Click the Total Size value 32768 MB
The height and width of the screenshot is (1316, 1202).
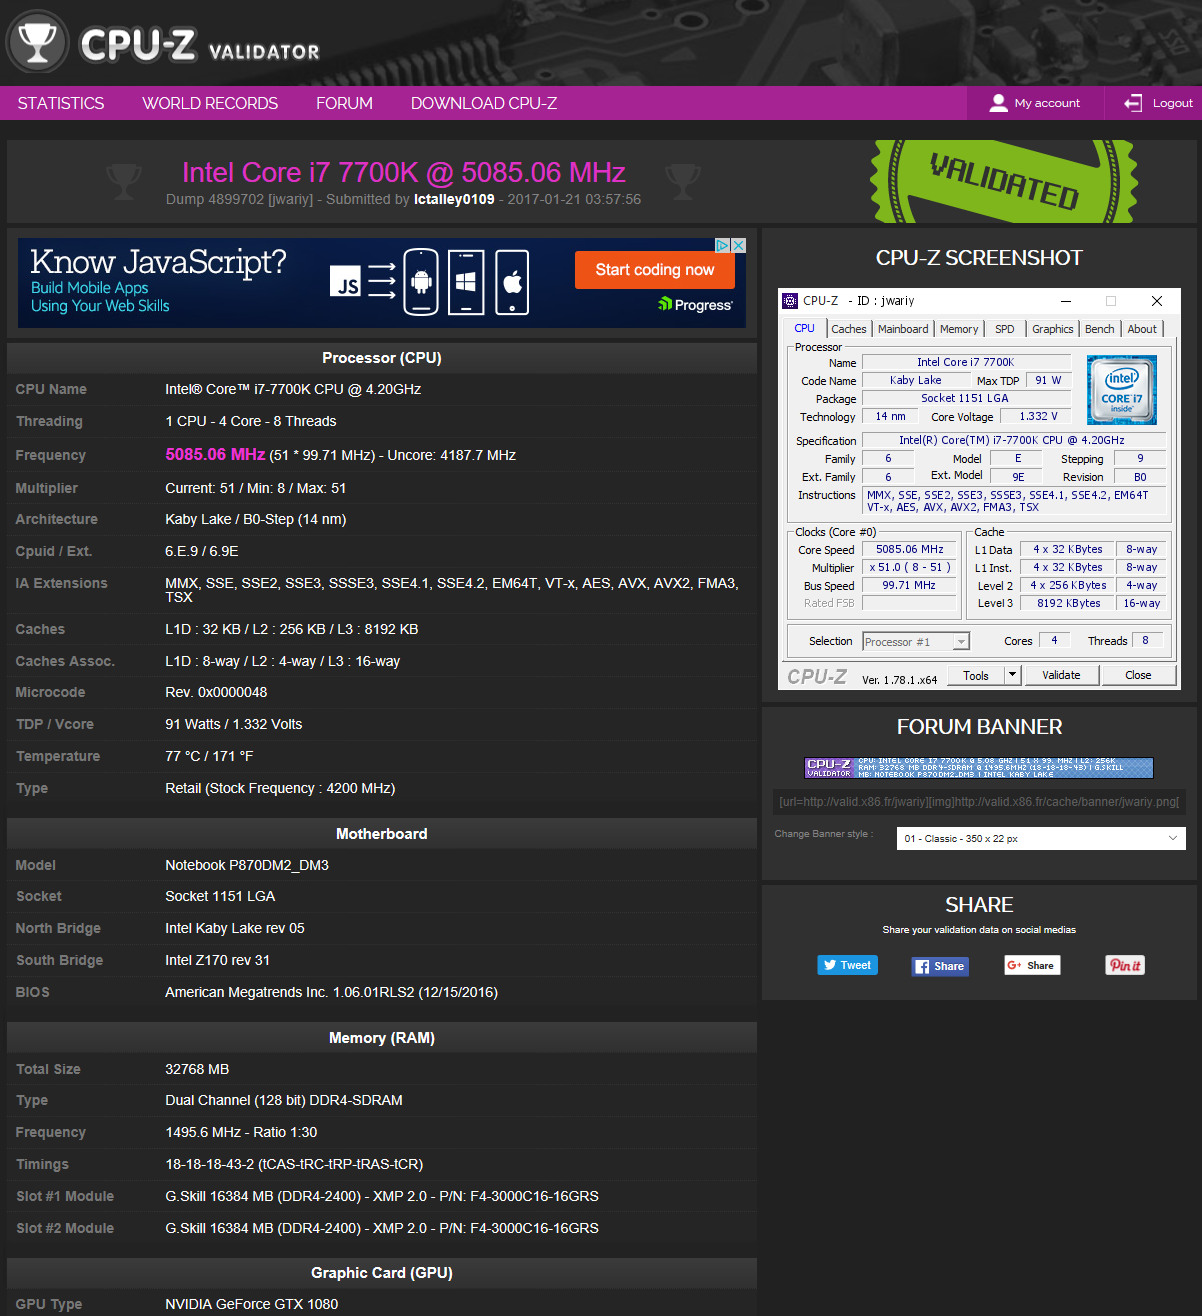tap(197, 1069)
